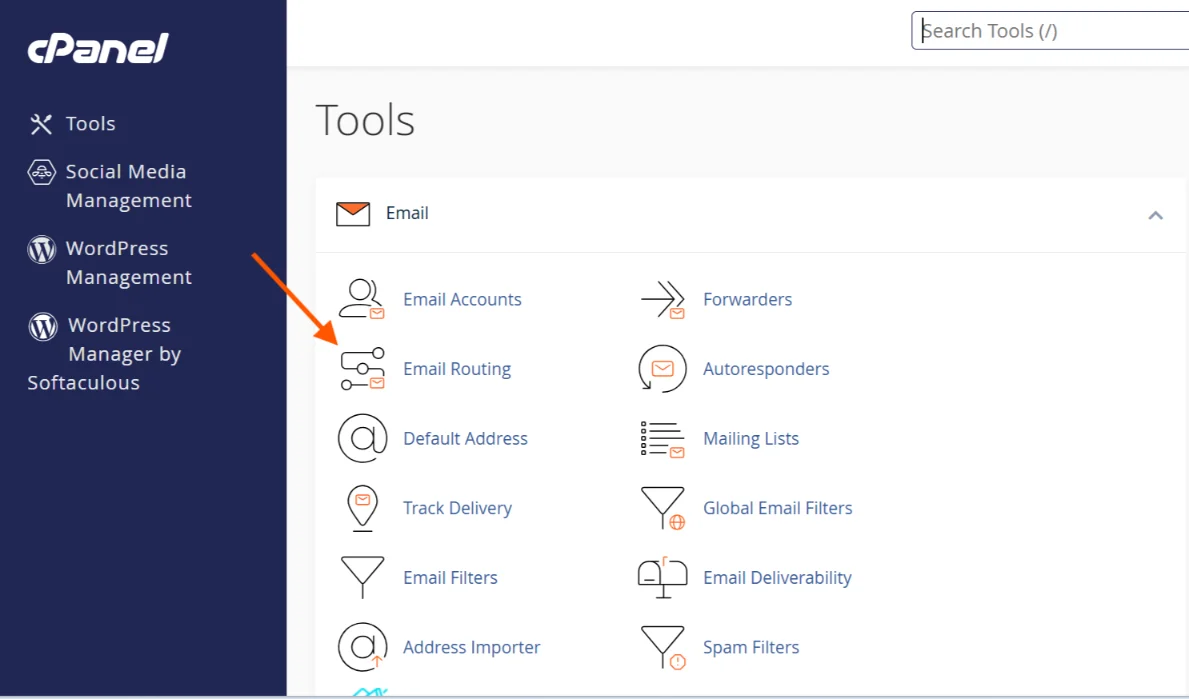The width and height of the screenshot is (1189, 699).
Task: Click the Email Filters text link
Action: [x=450, y=578]
